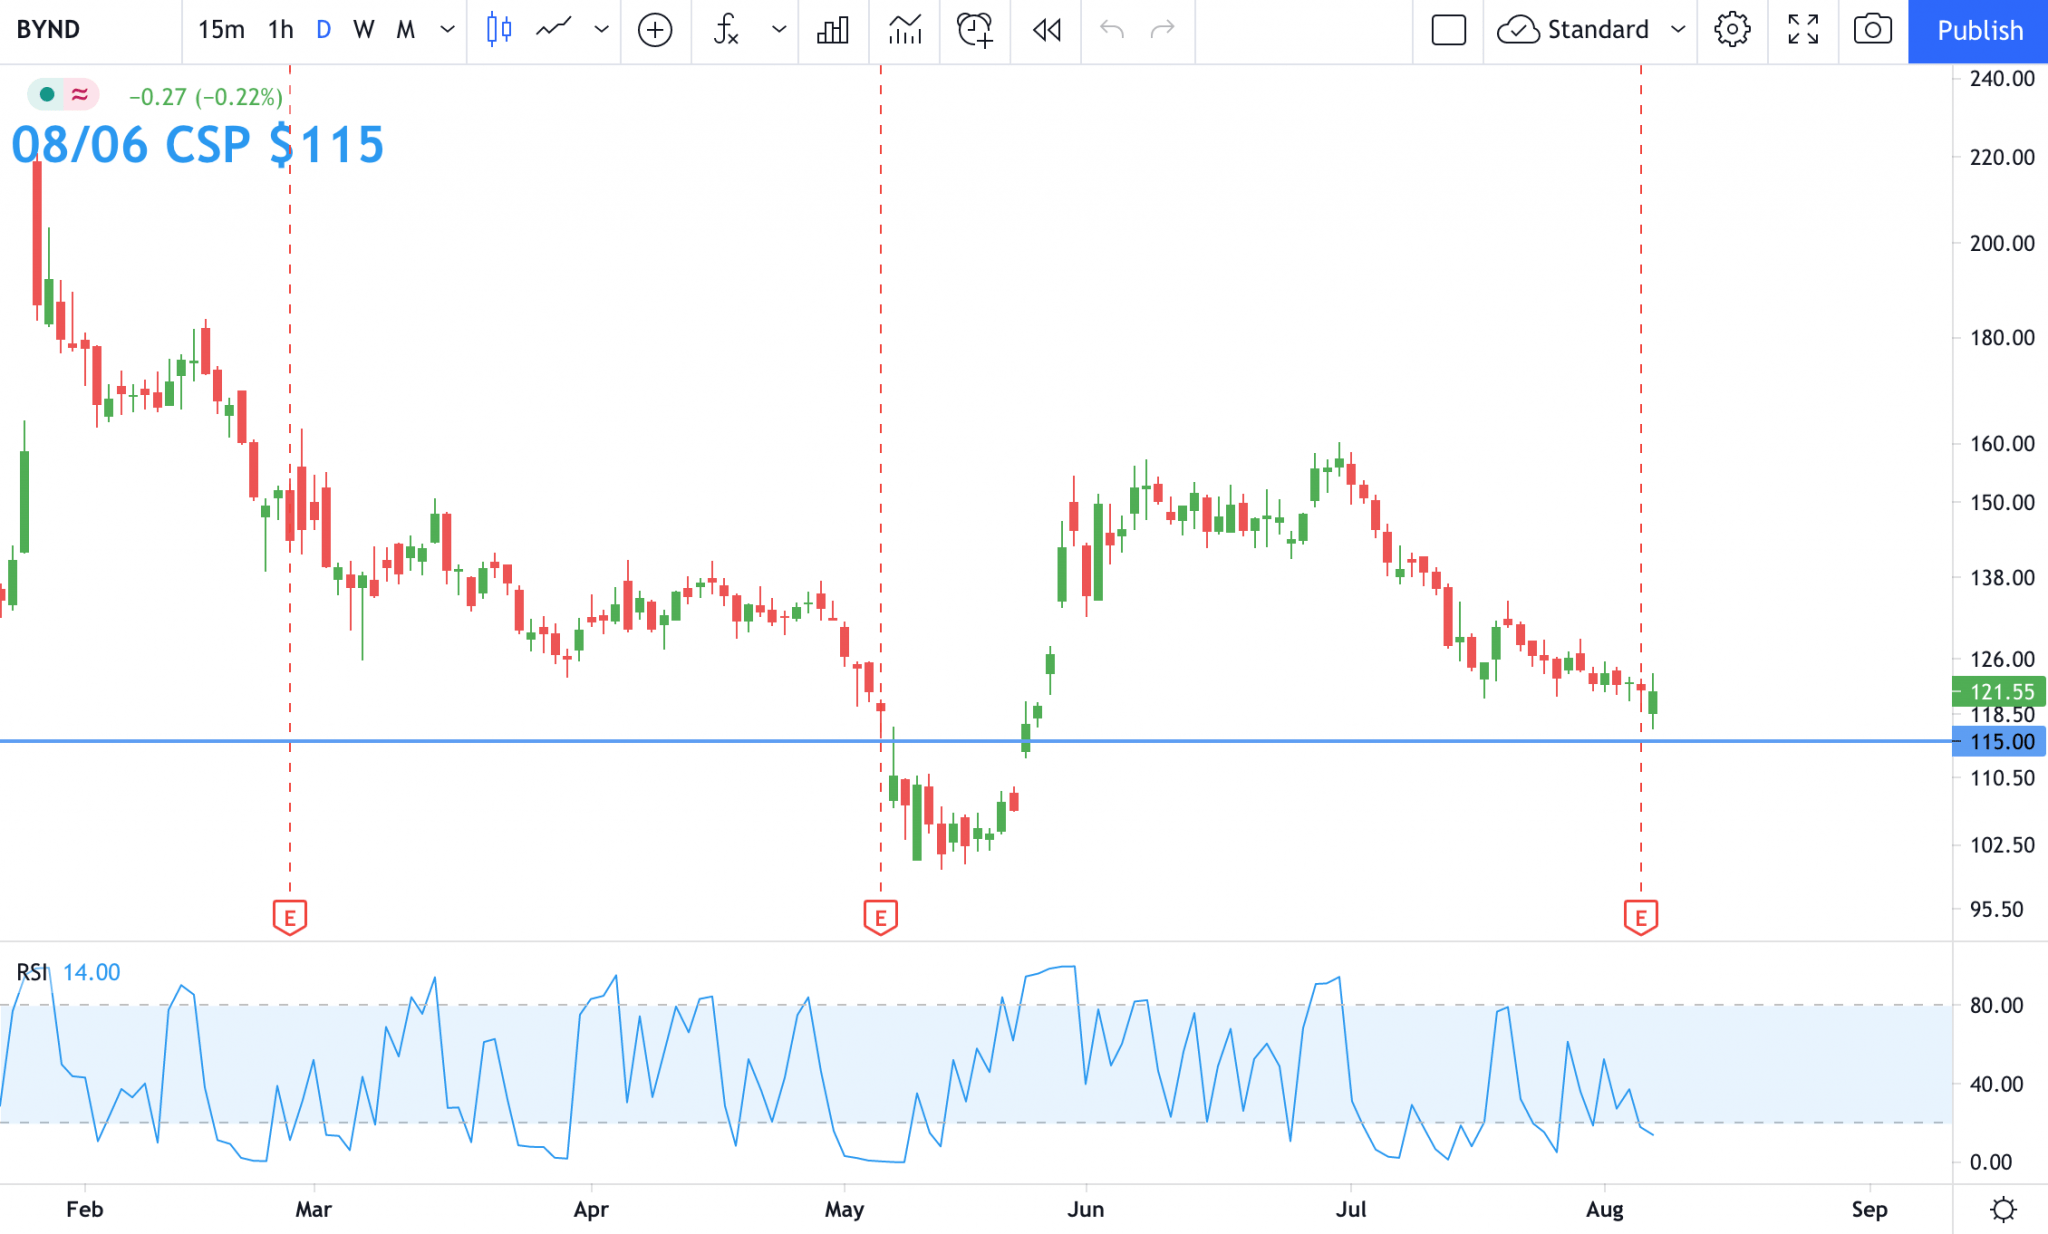2048x1234 pixels.
Task: Click the pink approximate-equal data indicator
Action: (x=80, y=96)
